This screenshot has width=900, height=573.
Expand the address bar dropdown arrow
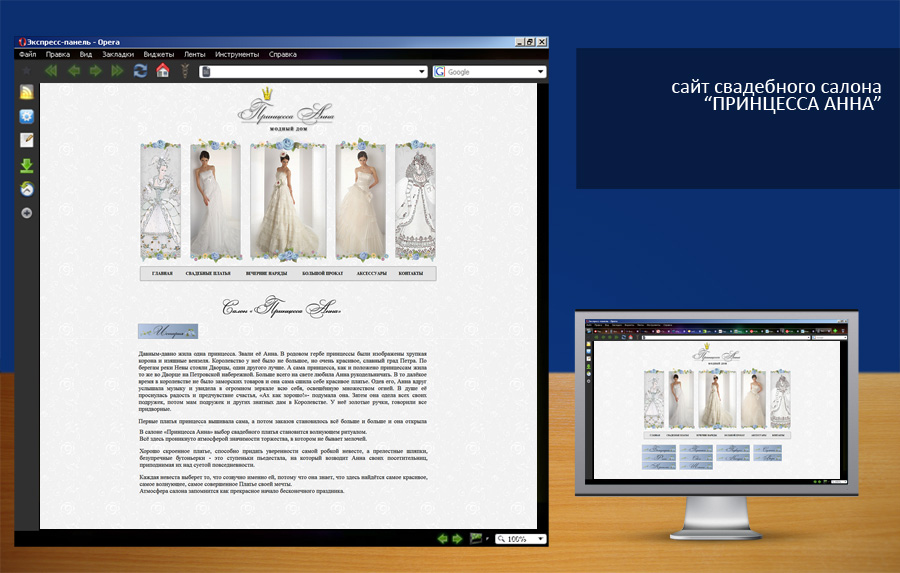(422, 72)
